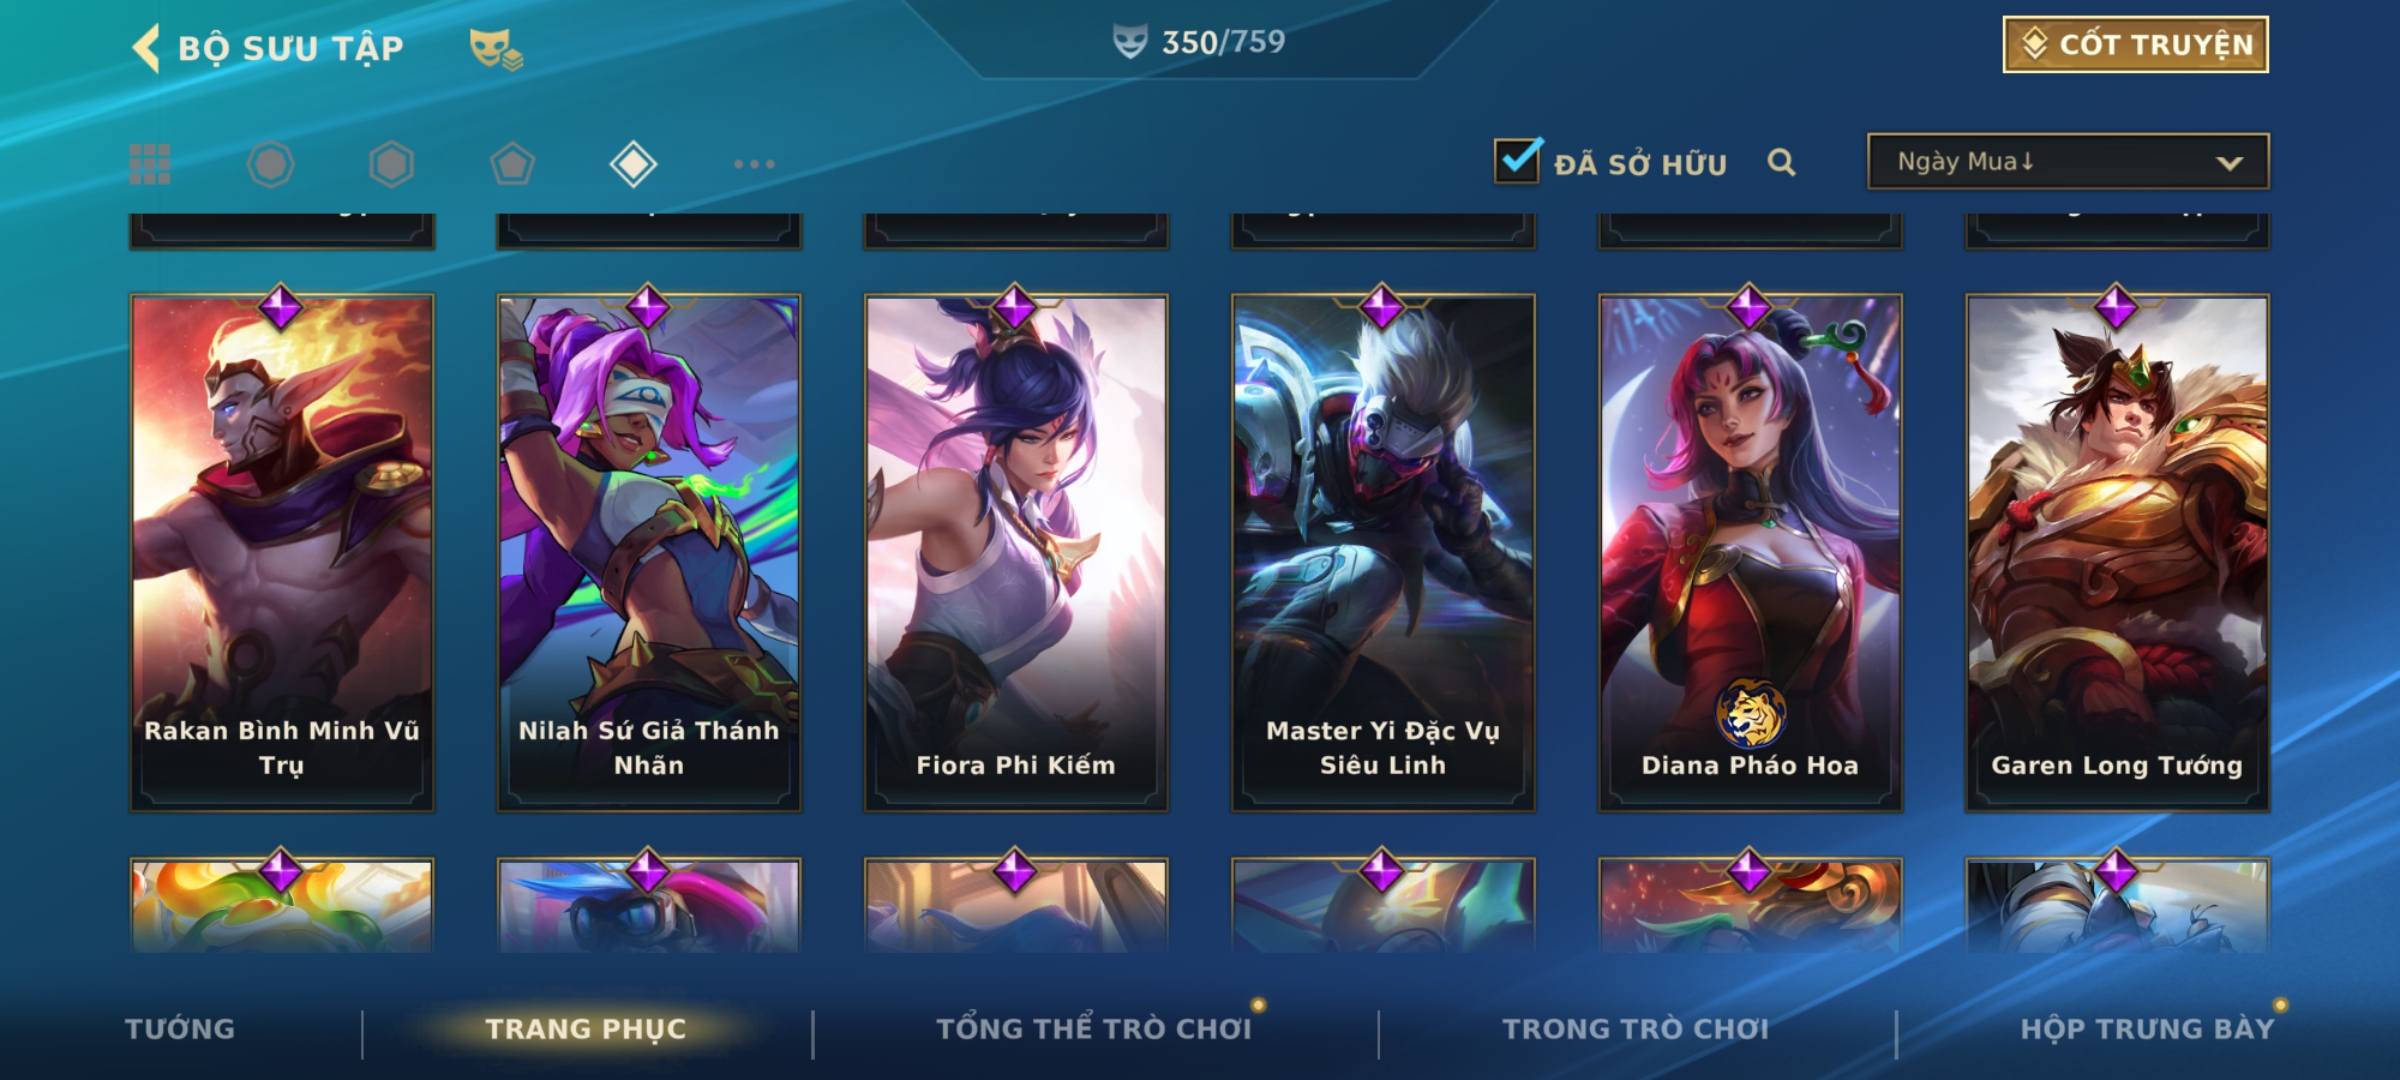The width and height of the screenshot is (2400, 1080).
Task: Open the mask and coins icon
Action: point(496,49)
